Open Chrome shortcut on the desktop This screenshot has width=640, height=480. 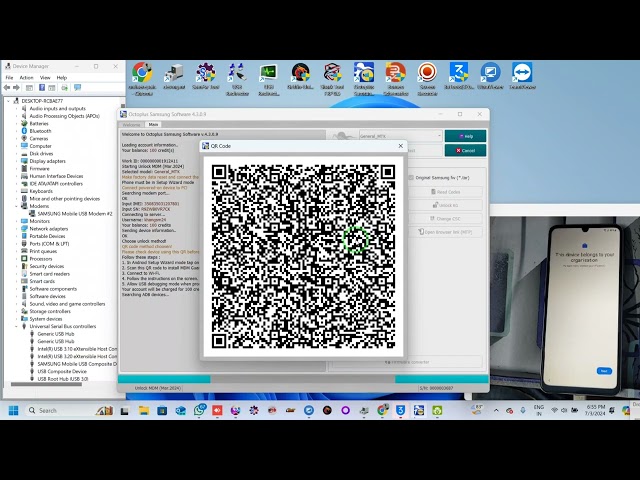142,79
